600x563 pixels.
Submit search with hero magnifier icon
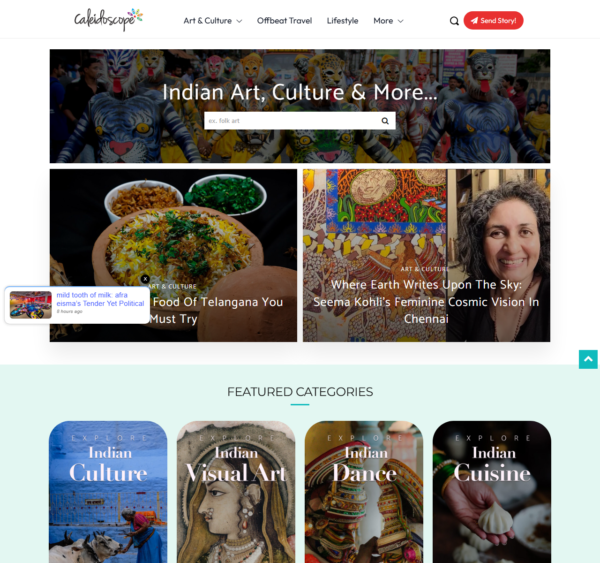coord(385,121)
